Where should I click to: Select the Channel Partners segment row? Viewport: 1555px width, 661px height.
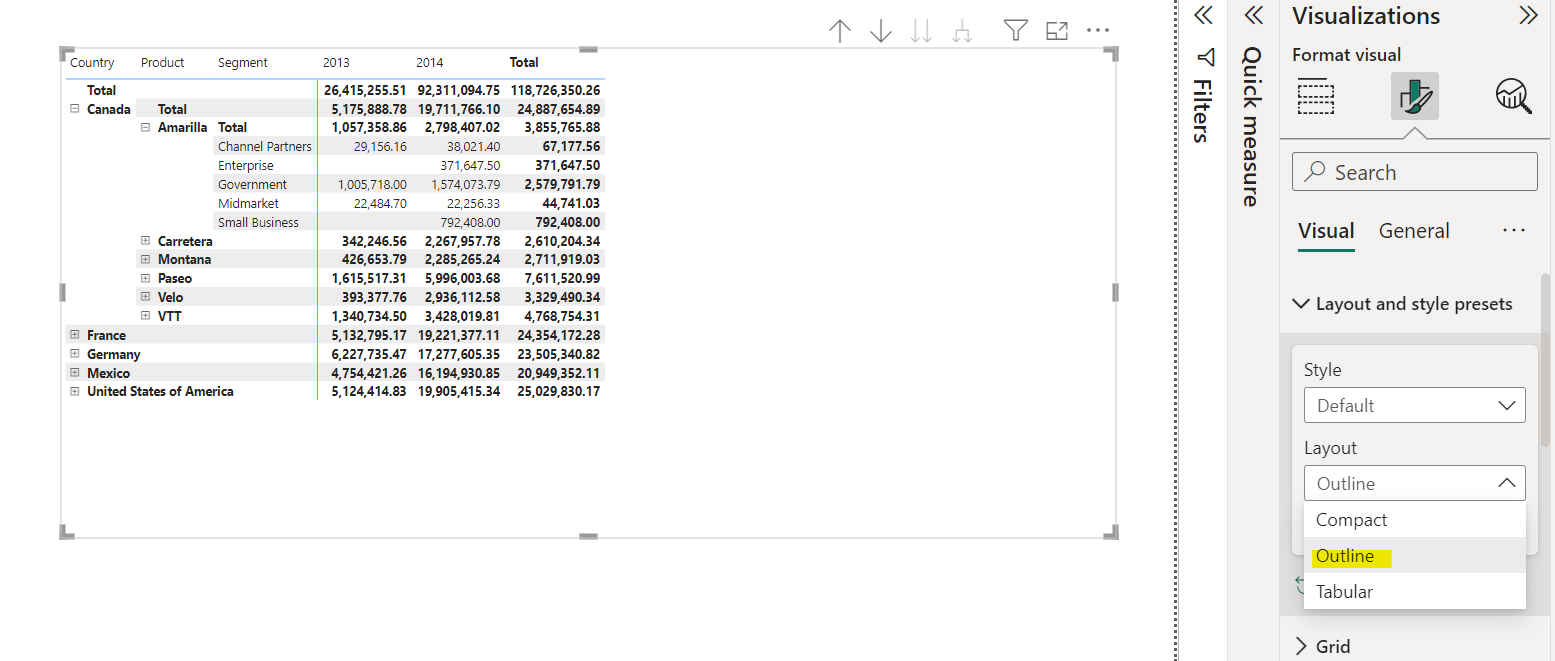pos(265,147)
